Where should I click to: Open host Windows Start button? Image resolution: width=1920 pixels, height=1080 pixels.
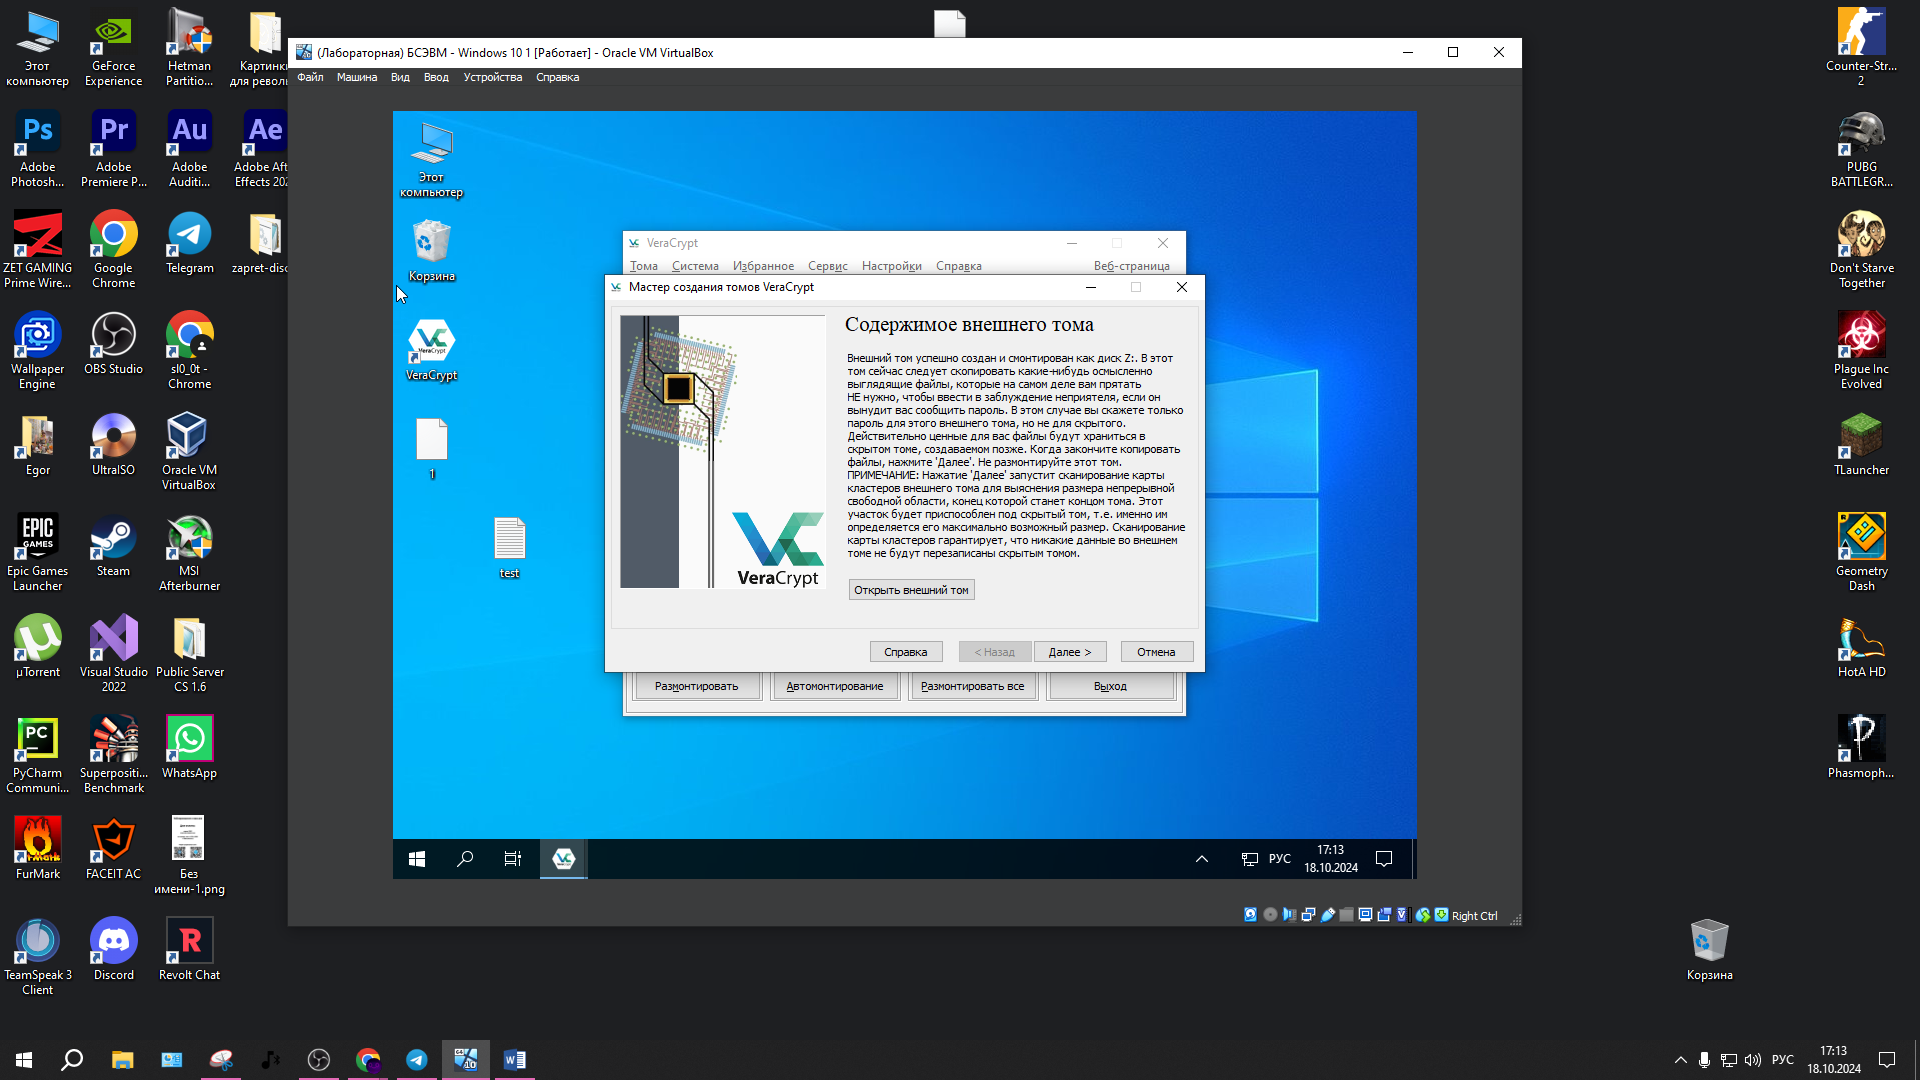24,1060
